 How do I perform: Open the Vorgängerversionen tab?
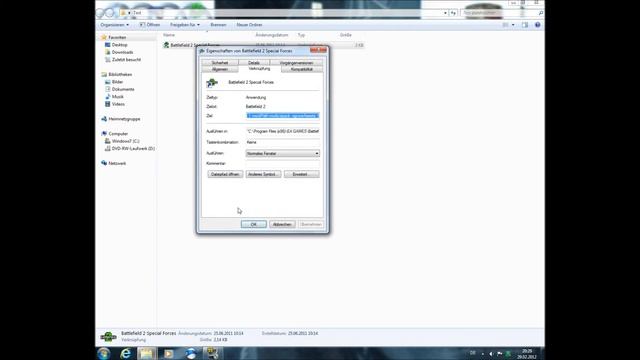click(x=296, y=62)
